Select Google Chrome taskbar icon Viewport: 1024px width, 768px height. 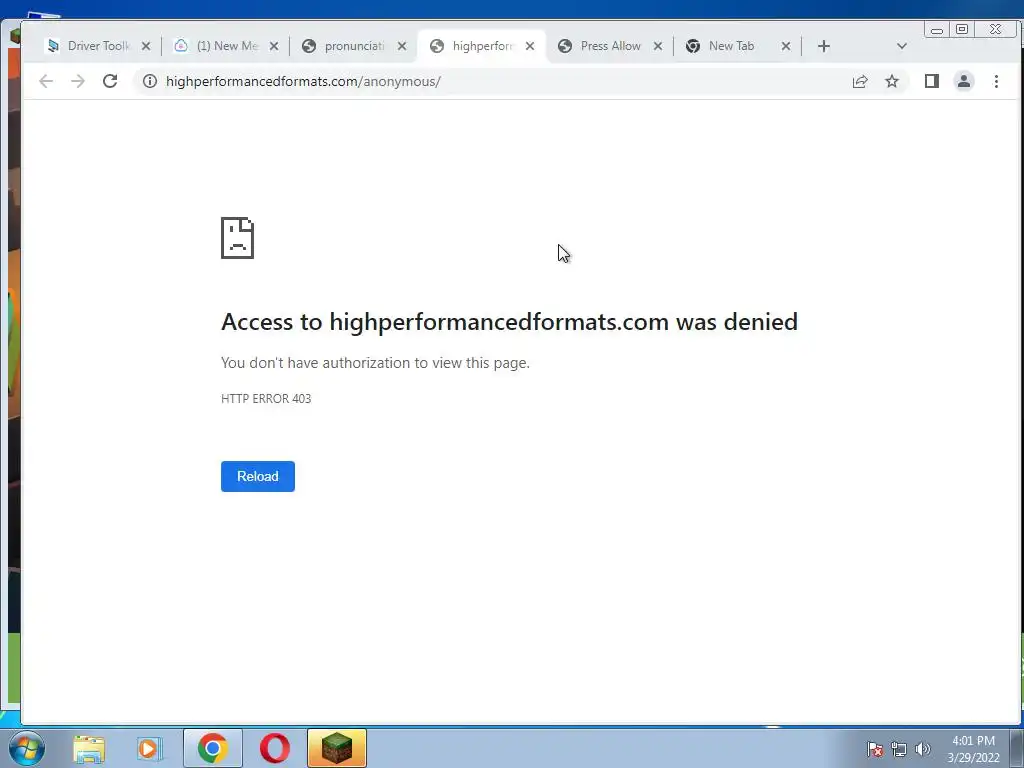212,748
